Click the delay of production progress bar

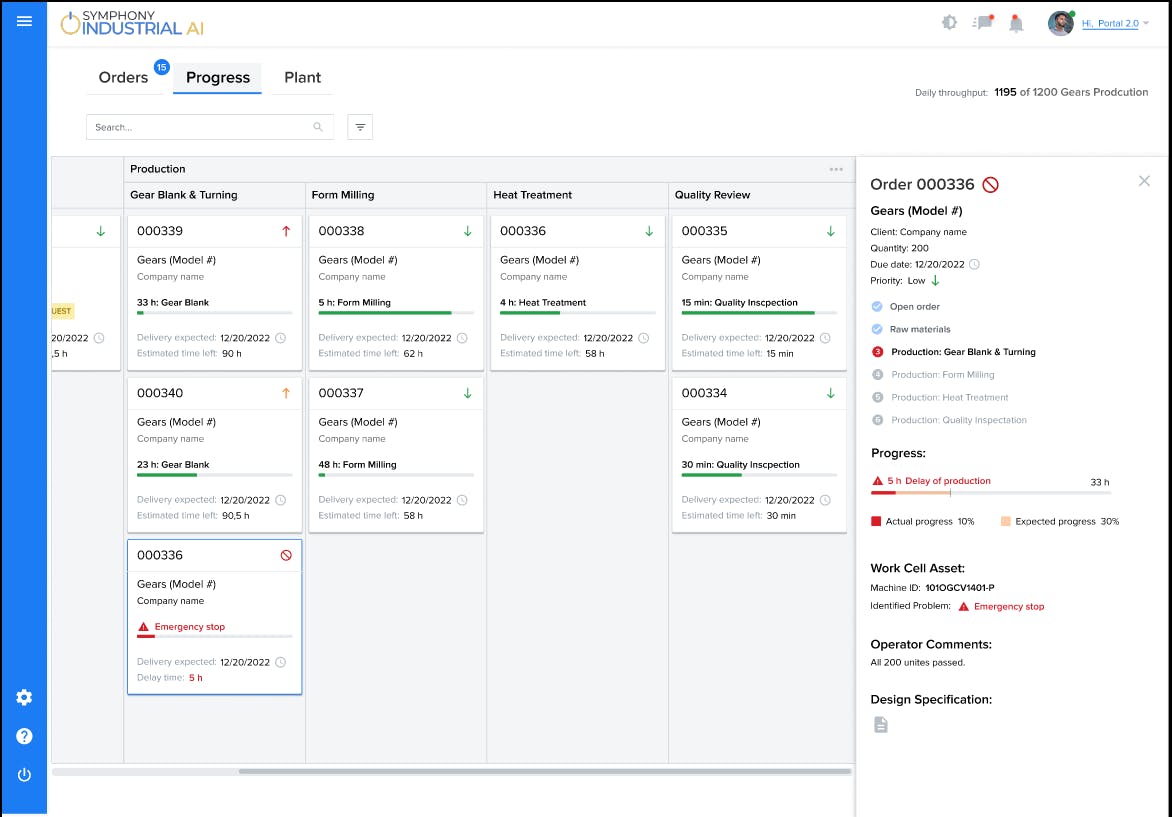pos(990,493)
